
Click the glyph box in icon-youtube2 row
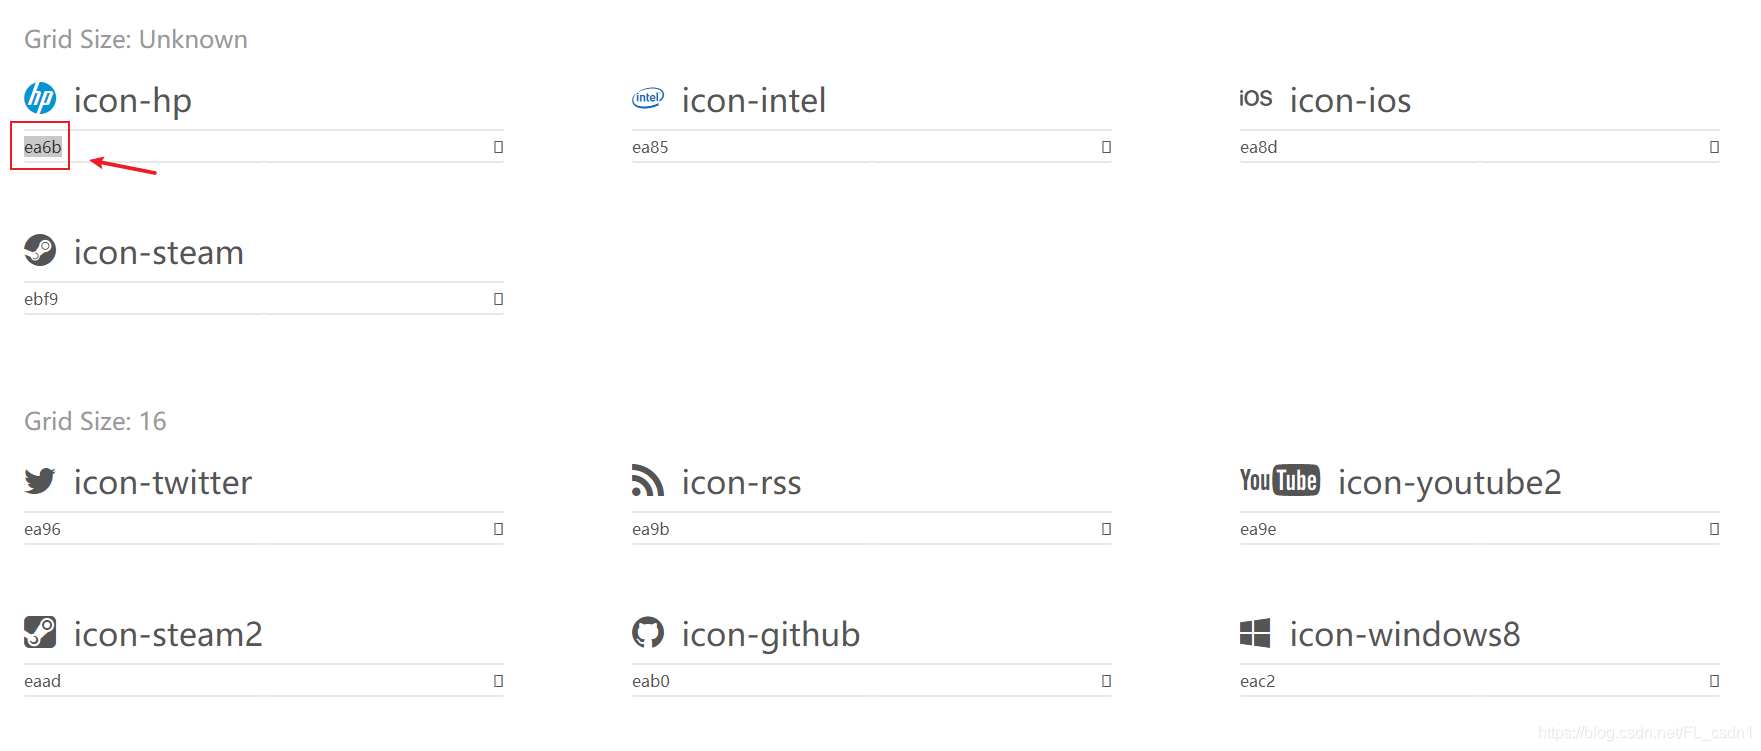pyautogui.click(x=1714, y=529)
